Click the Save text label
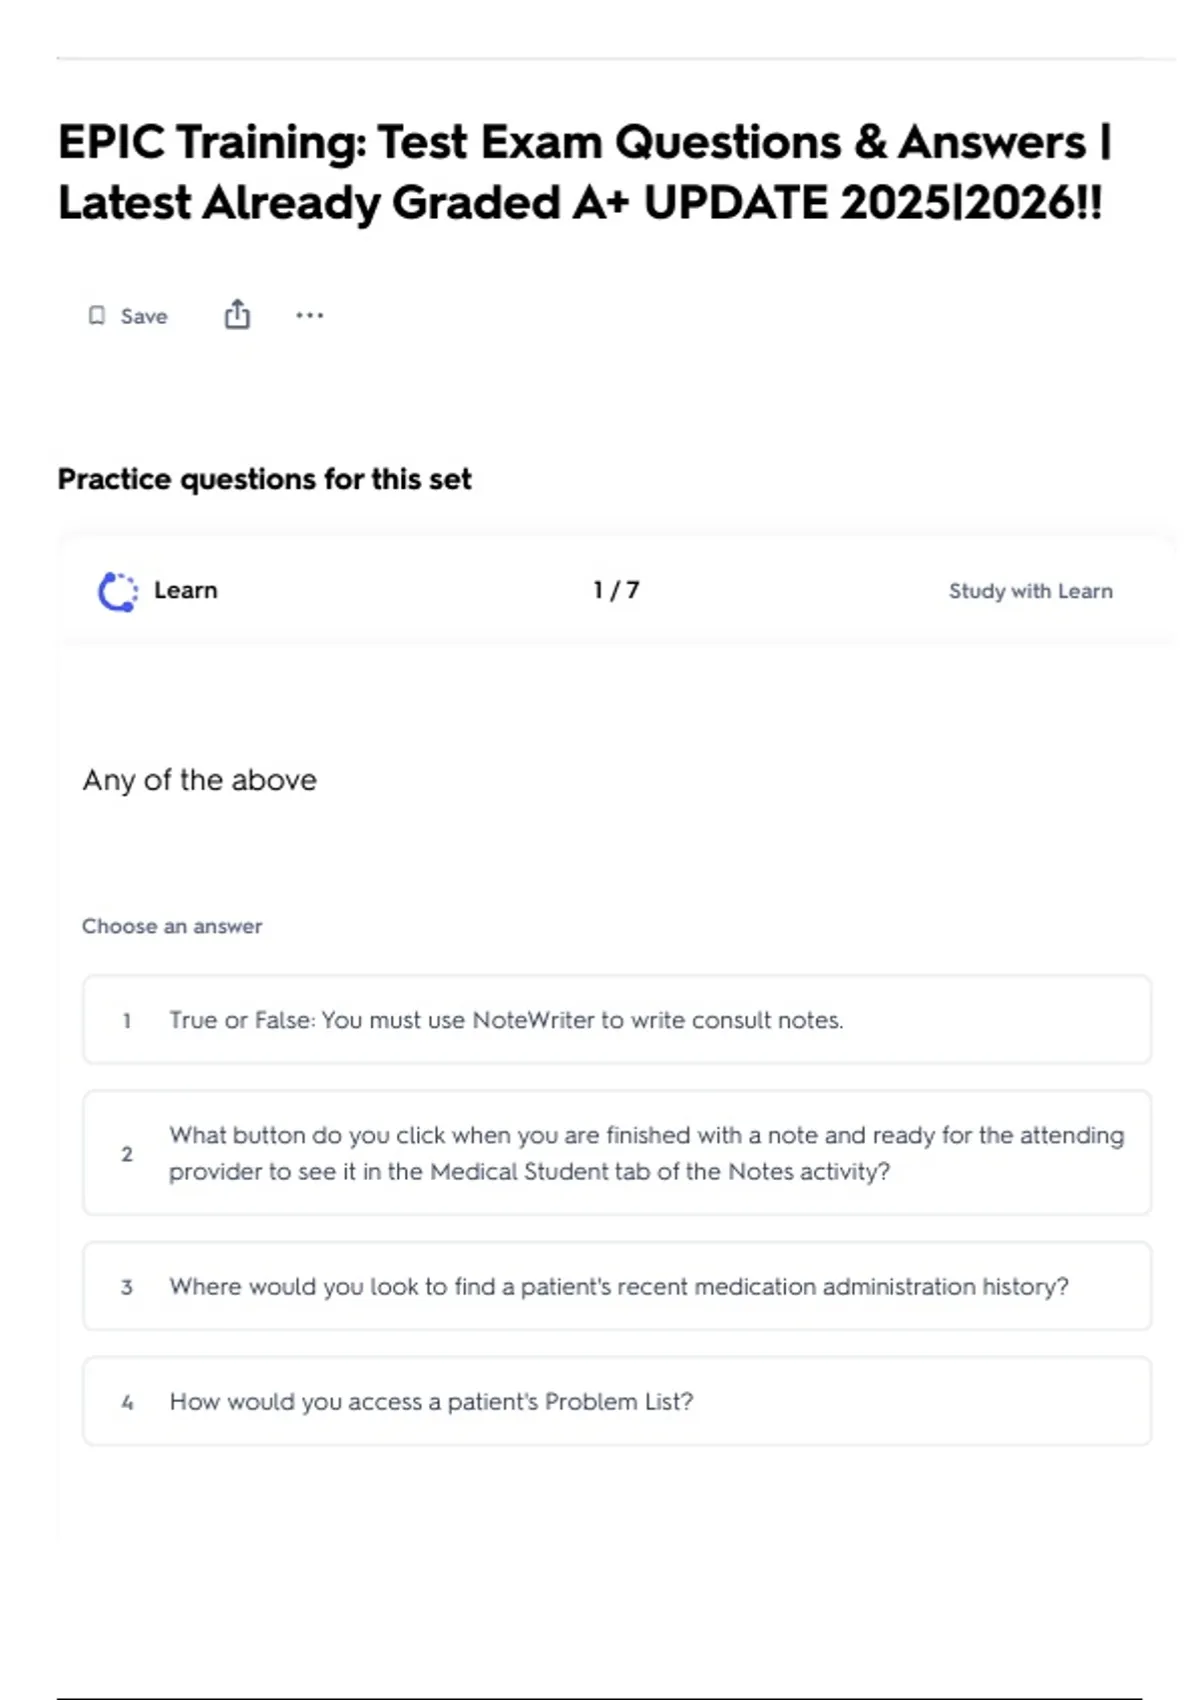Image resolution: width=1200 pixels, height=1700 pixels. point(144,316)
